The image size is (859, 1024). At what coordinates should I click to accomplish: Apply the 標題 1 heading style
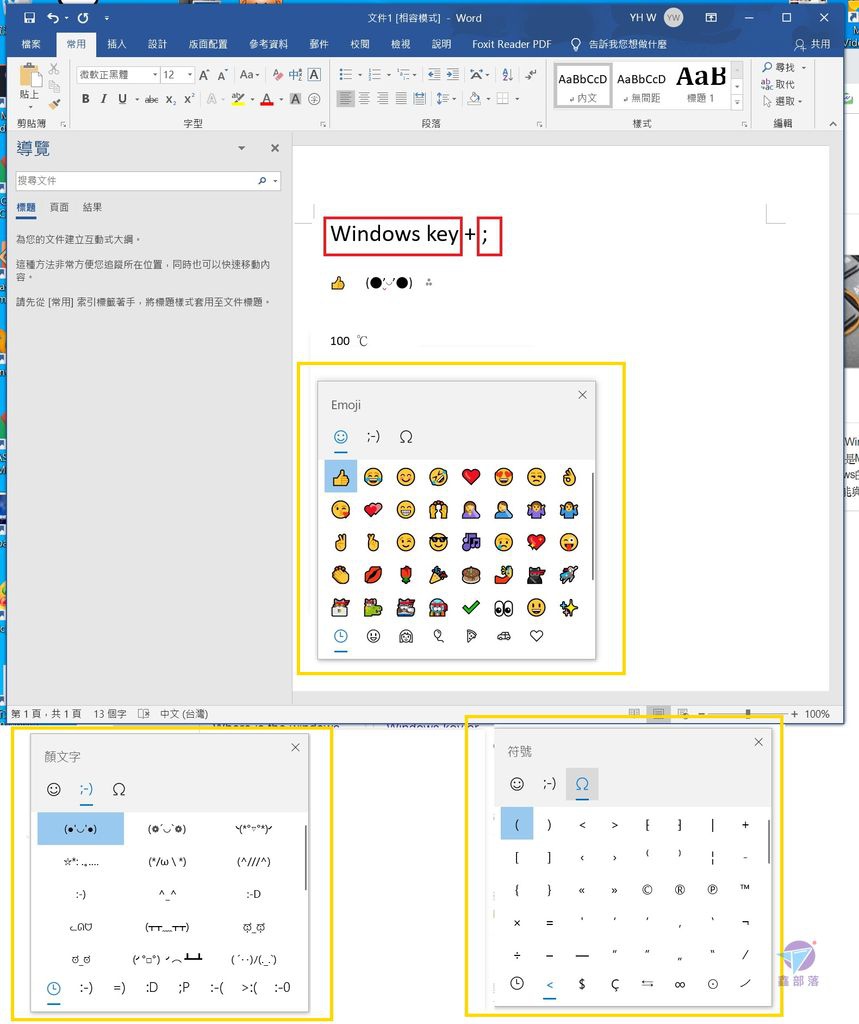pos(700,86)
